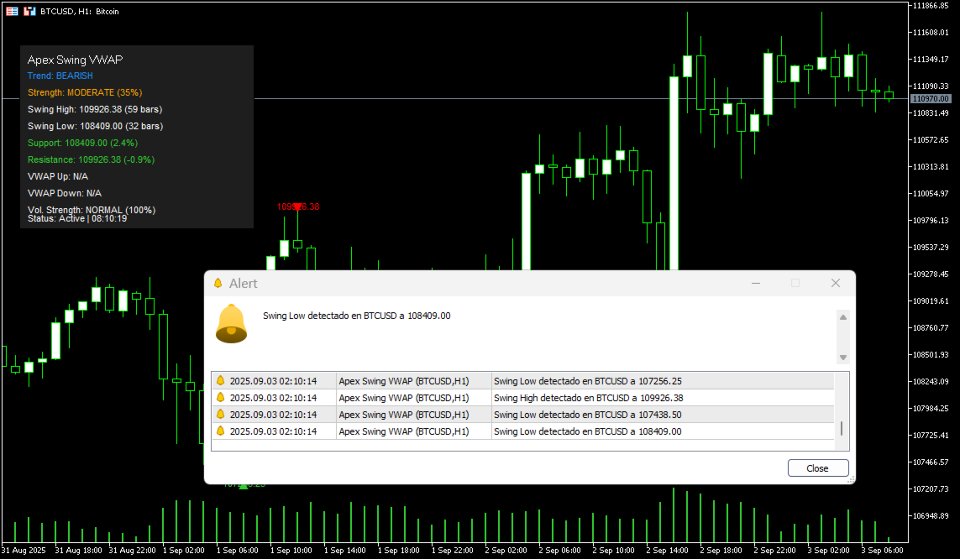Click the VWAP Down: N/A line
Image resolution: width=960 pixels, height=559 pixels.
(x=64, y=193)
